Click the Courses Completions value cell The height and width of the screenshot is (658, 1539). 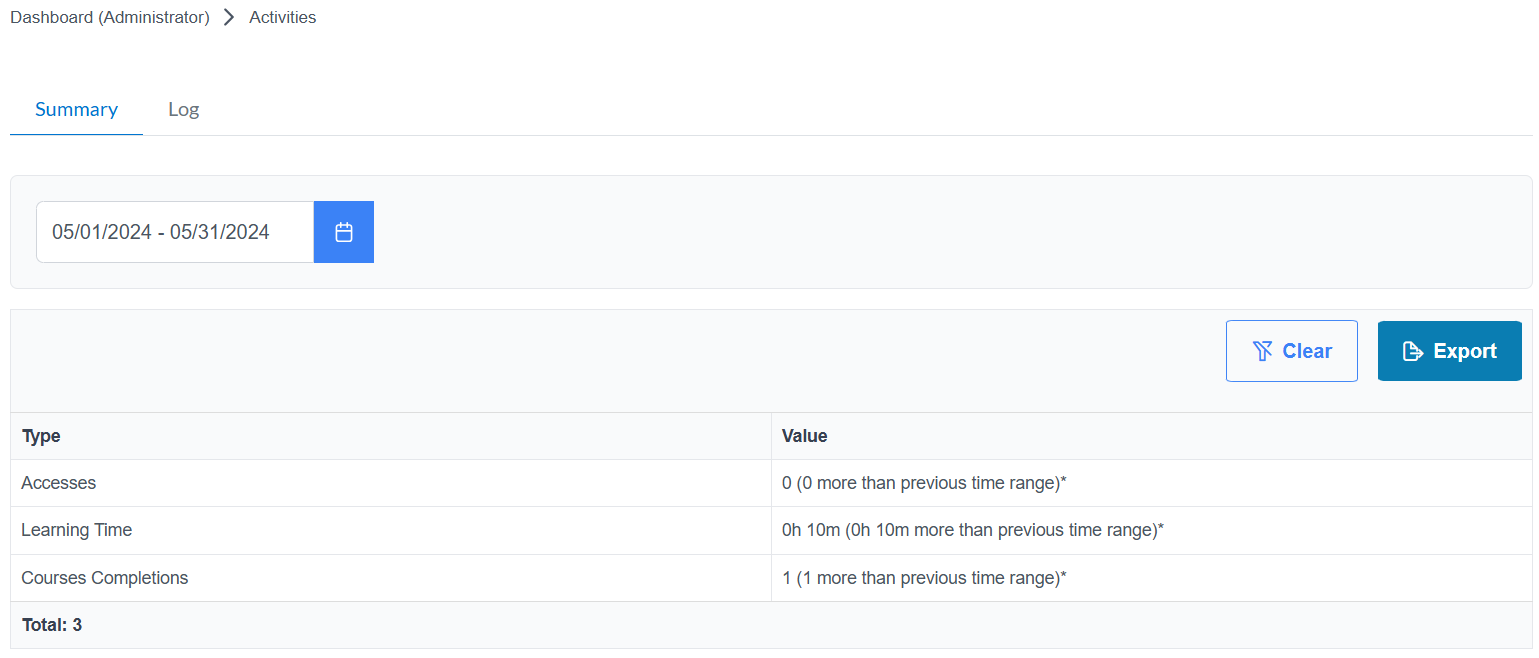click(924, 578)
